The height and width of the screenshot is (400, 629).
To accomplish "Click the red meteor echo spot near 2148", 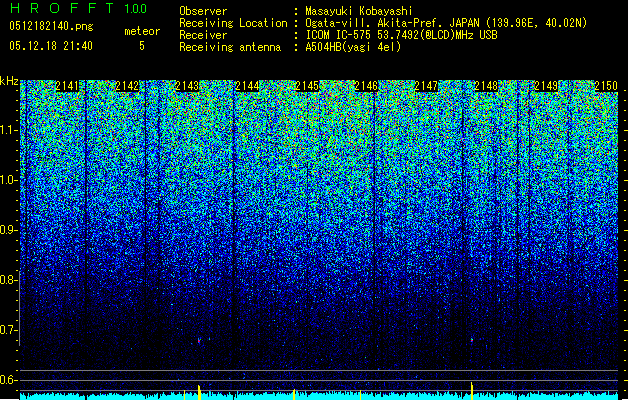I will tap(472, 340).
